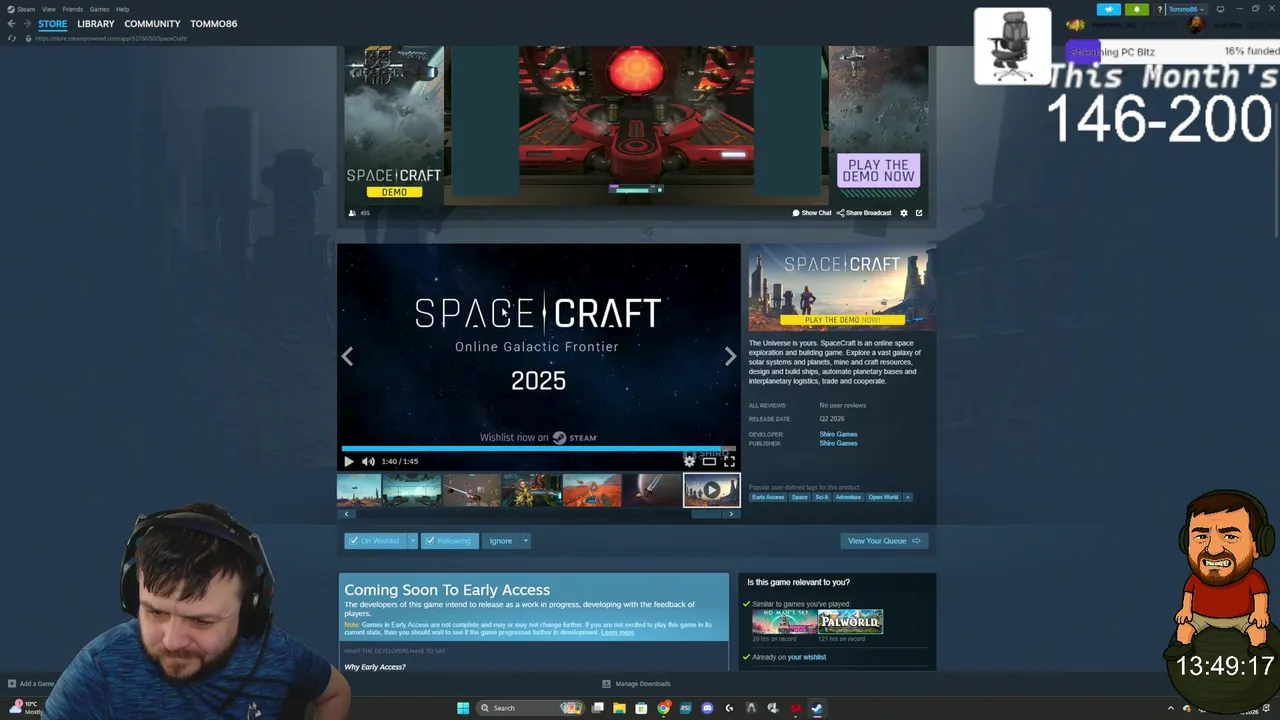This screenshot has width=1280, height=720.
Task: Click the Ignore button
Action: pyautogui.click(x=501, y=541)
